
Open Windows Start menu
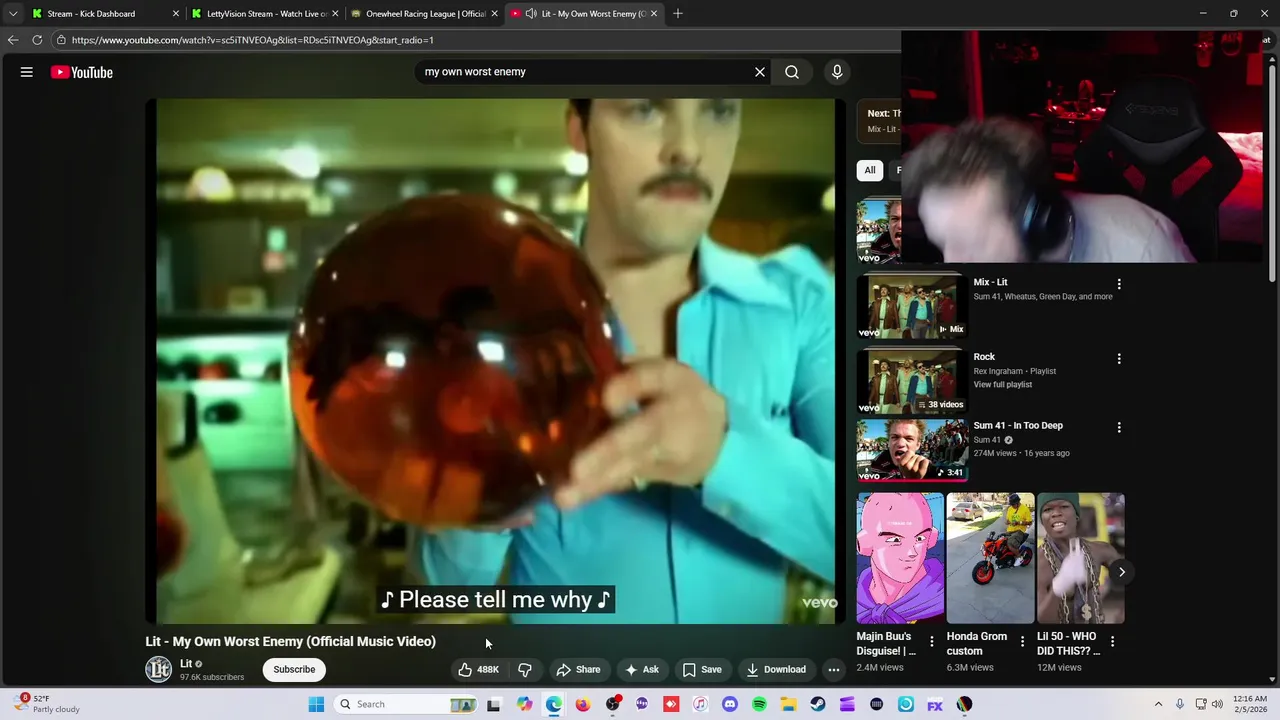click(x=316, y=704)
